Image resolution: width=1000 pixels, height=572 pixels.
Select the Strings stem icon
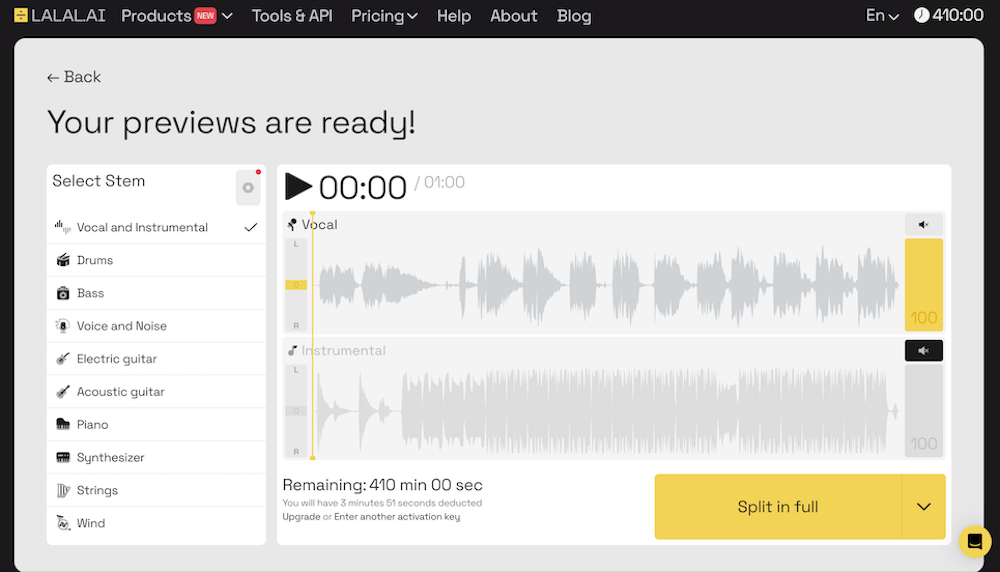[63, 490]
